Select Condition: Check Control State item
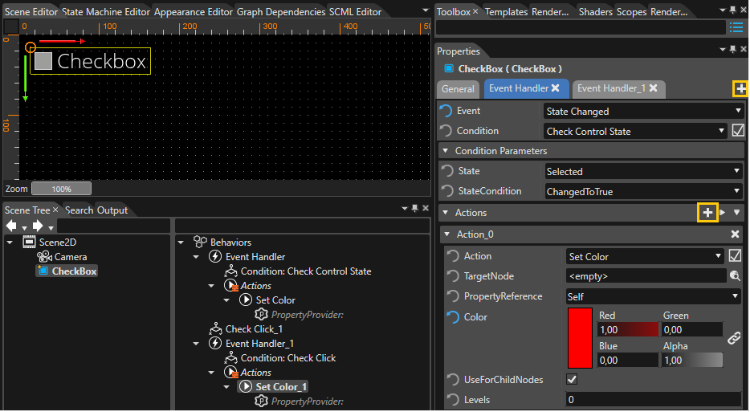This screenshot has width=750, height=412. pyautogui.click(x=306, y=271)
